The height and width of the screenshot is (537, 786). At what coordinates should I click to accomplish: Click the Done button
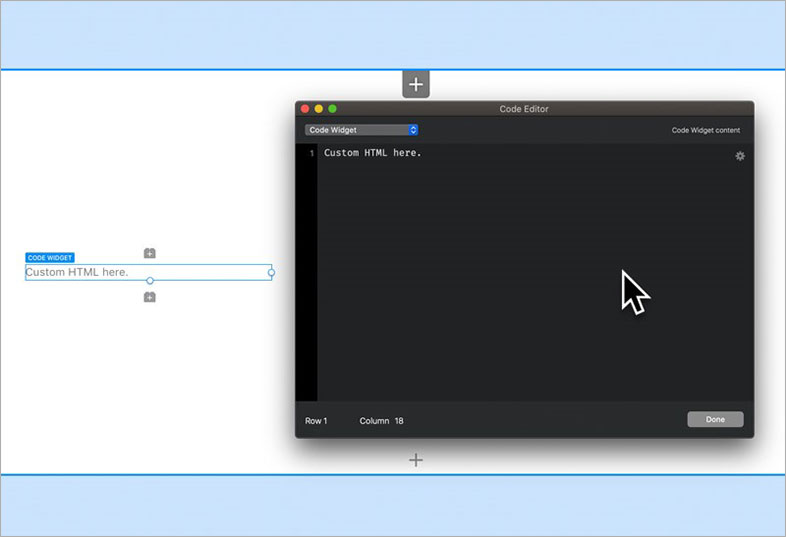[715, 419]
